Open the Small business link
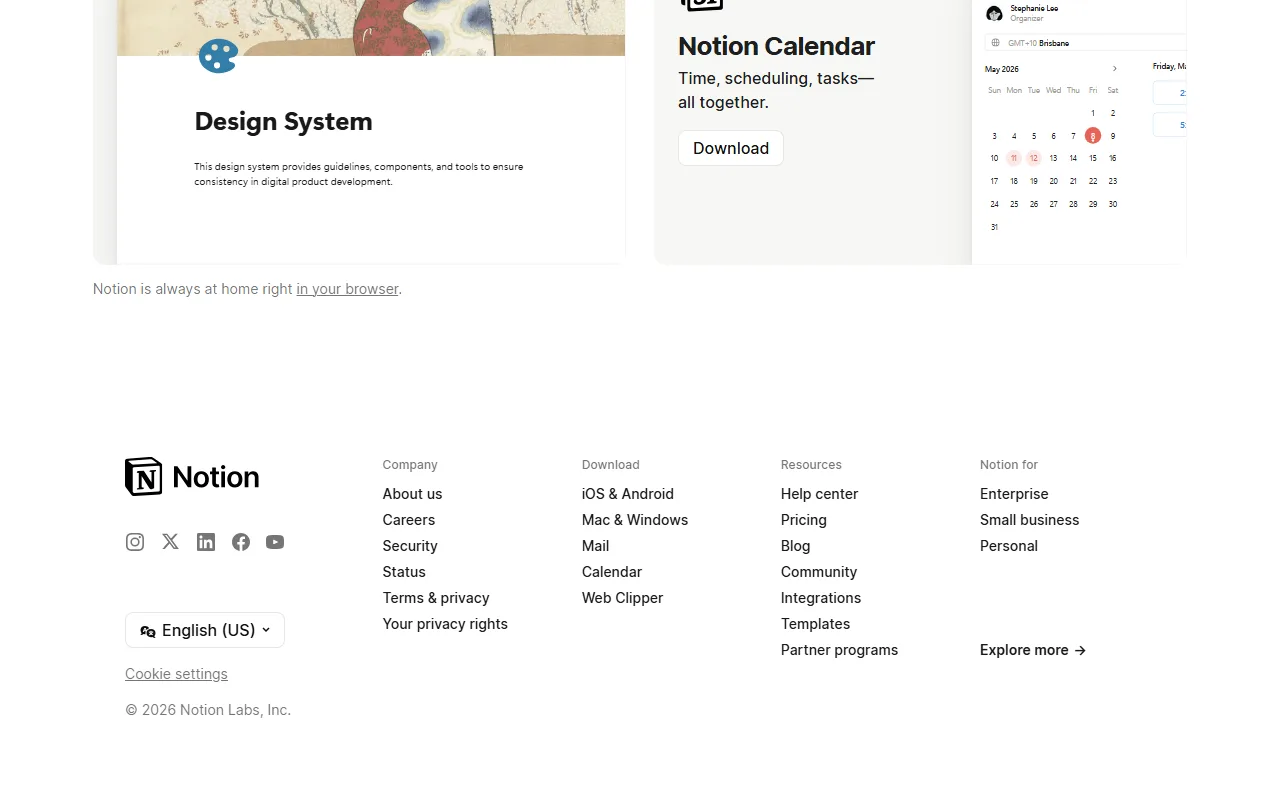 [1030, 520]
